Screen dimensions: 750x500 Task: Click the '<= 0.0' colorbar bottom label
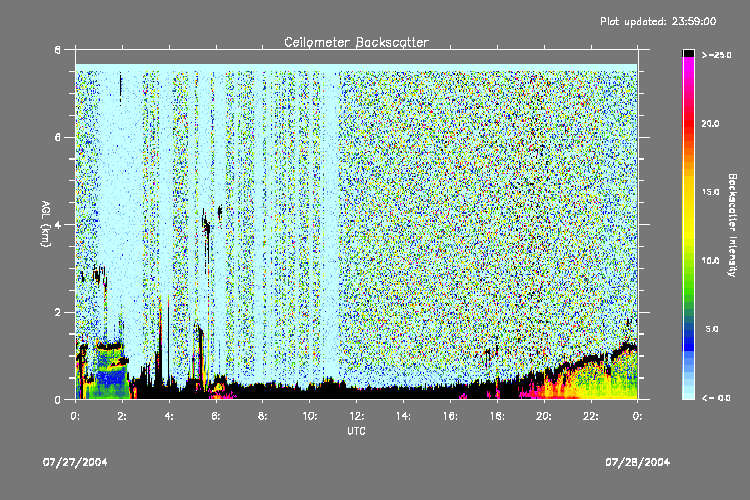click(717, 398)
